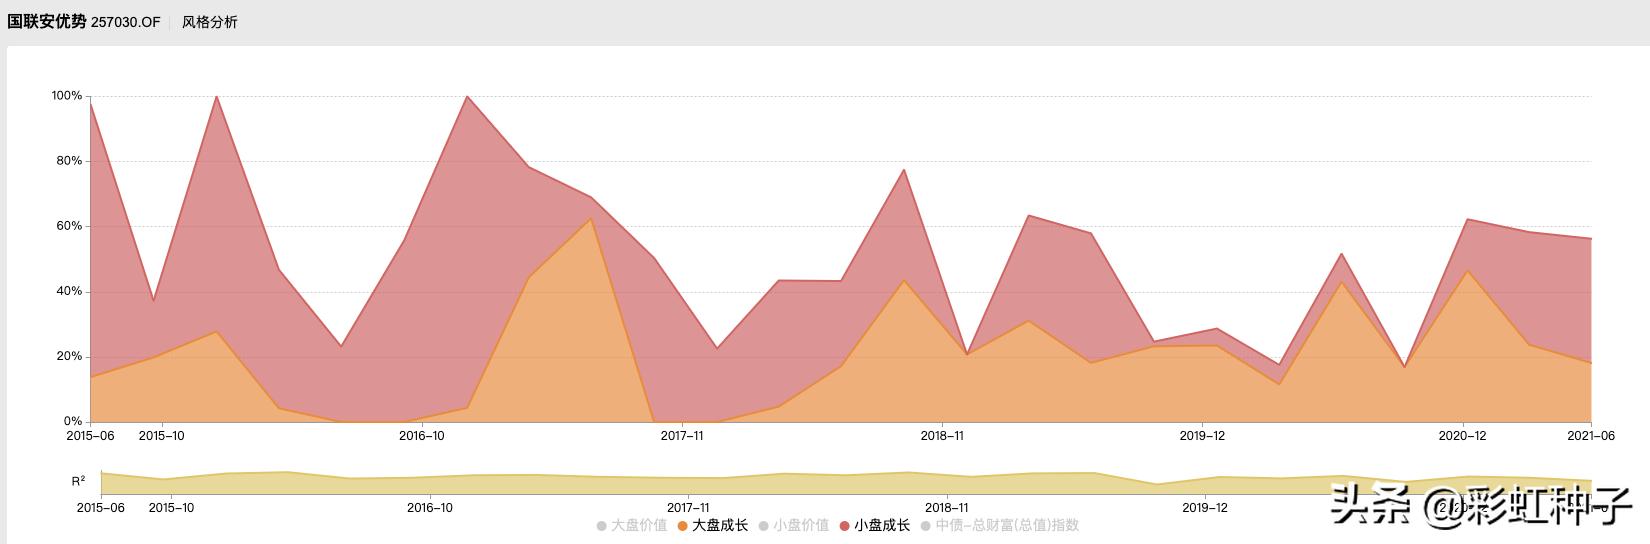The width and height of the screenshot is (1650, 544).
Task: Select the R² chart 2018-11 axis label
Action: click(947, 508)
